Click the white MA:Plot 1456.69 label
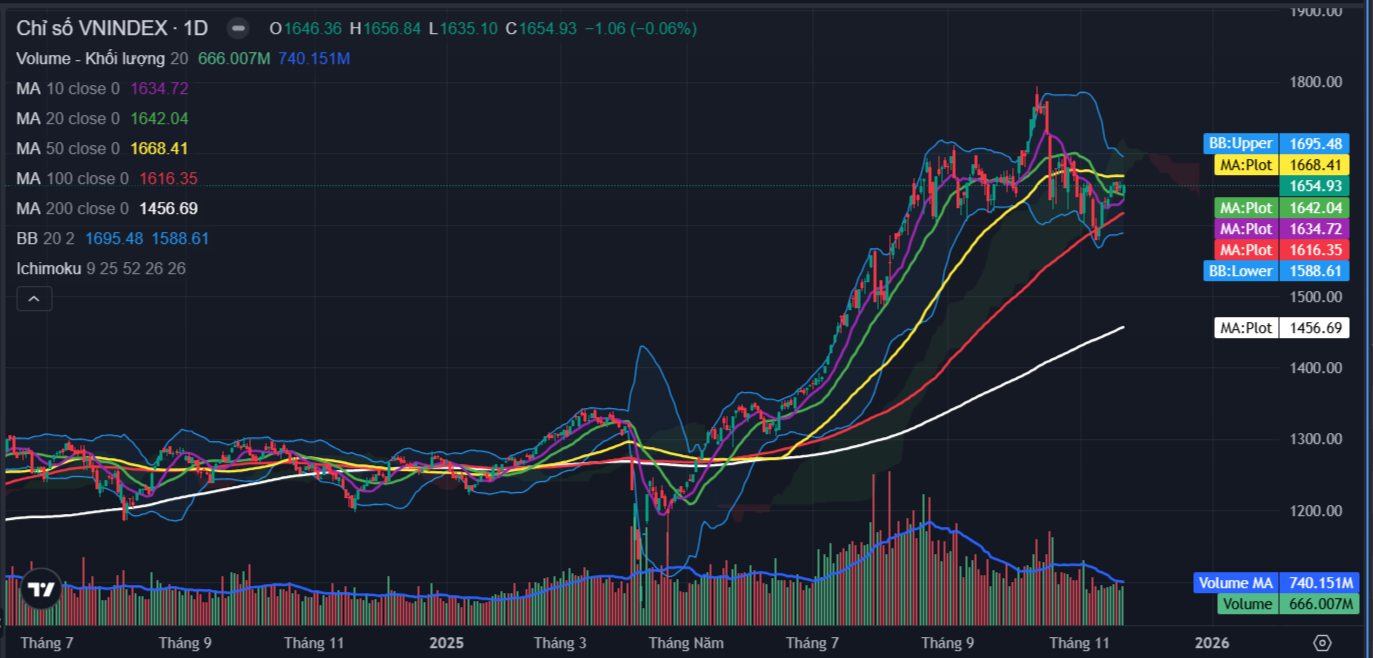 [1280, 327]
